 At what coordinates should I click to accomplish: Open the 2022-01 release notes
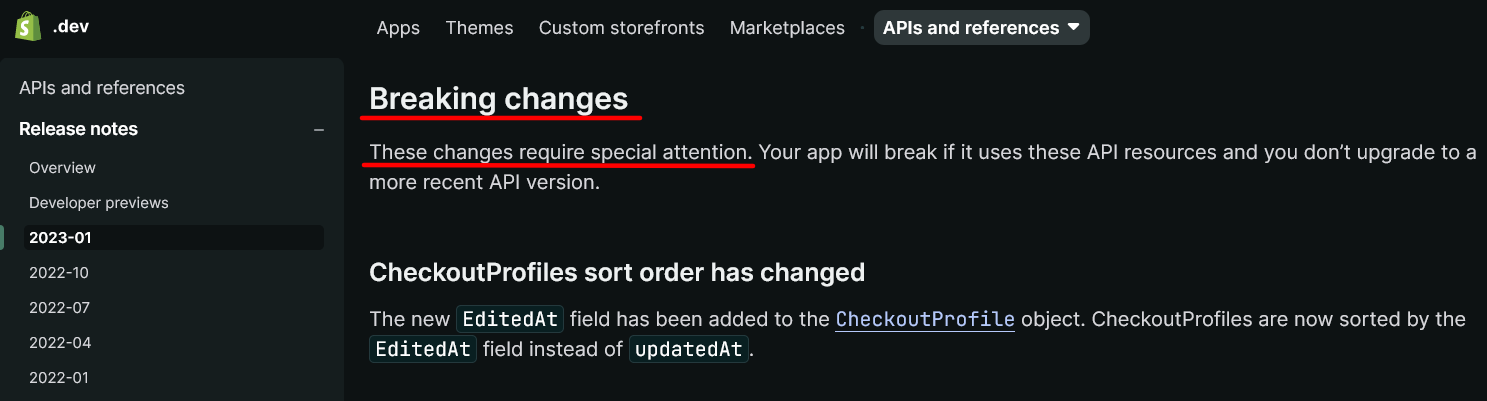click(x=59, y=378)
